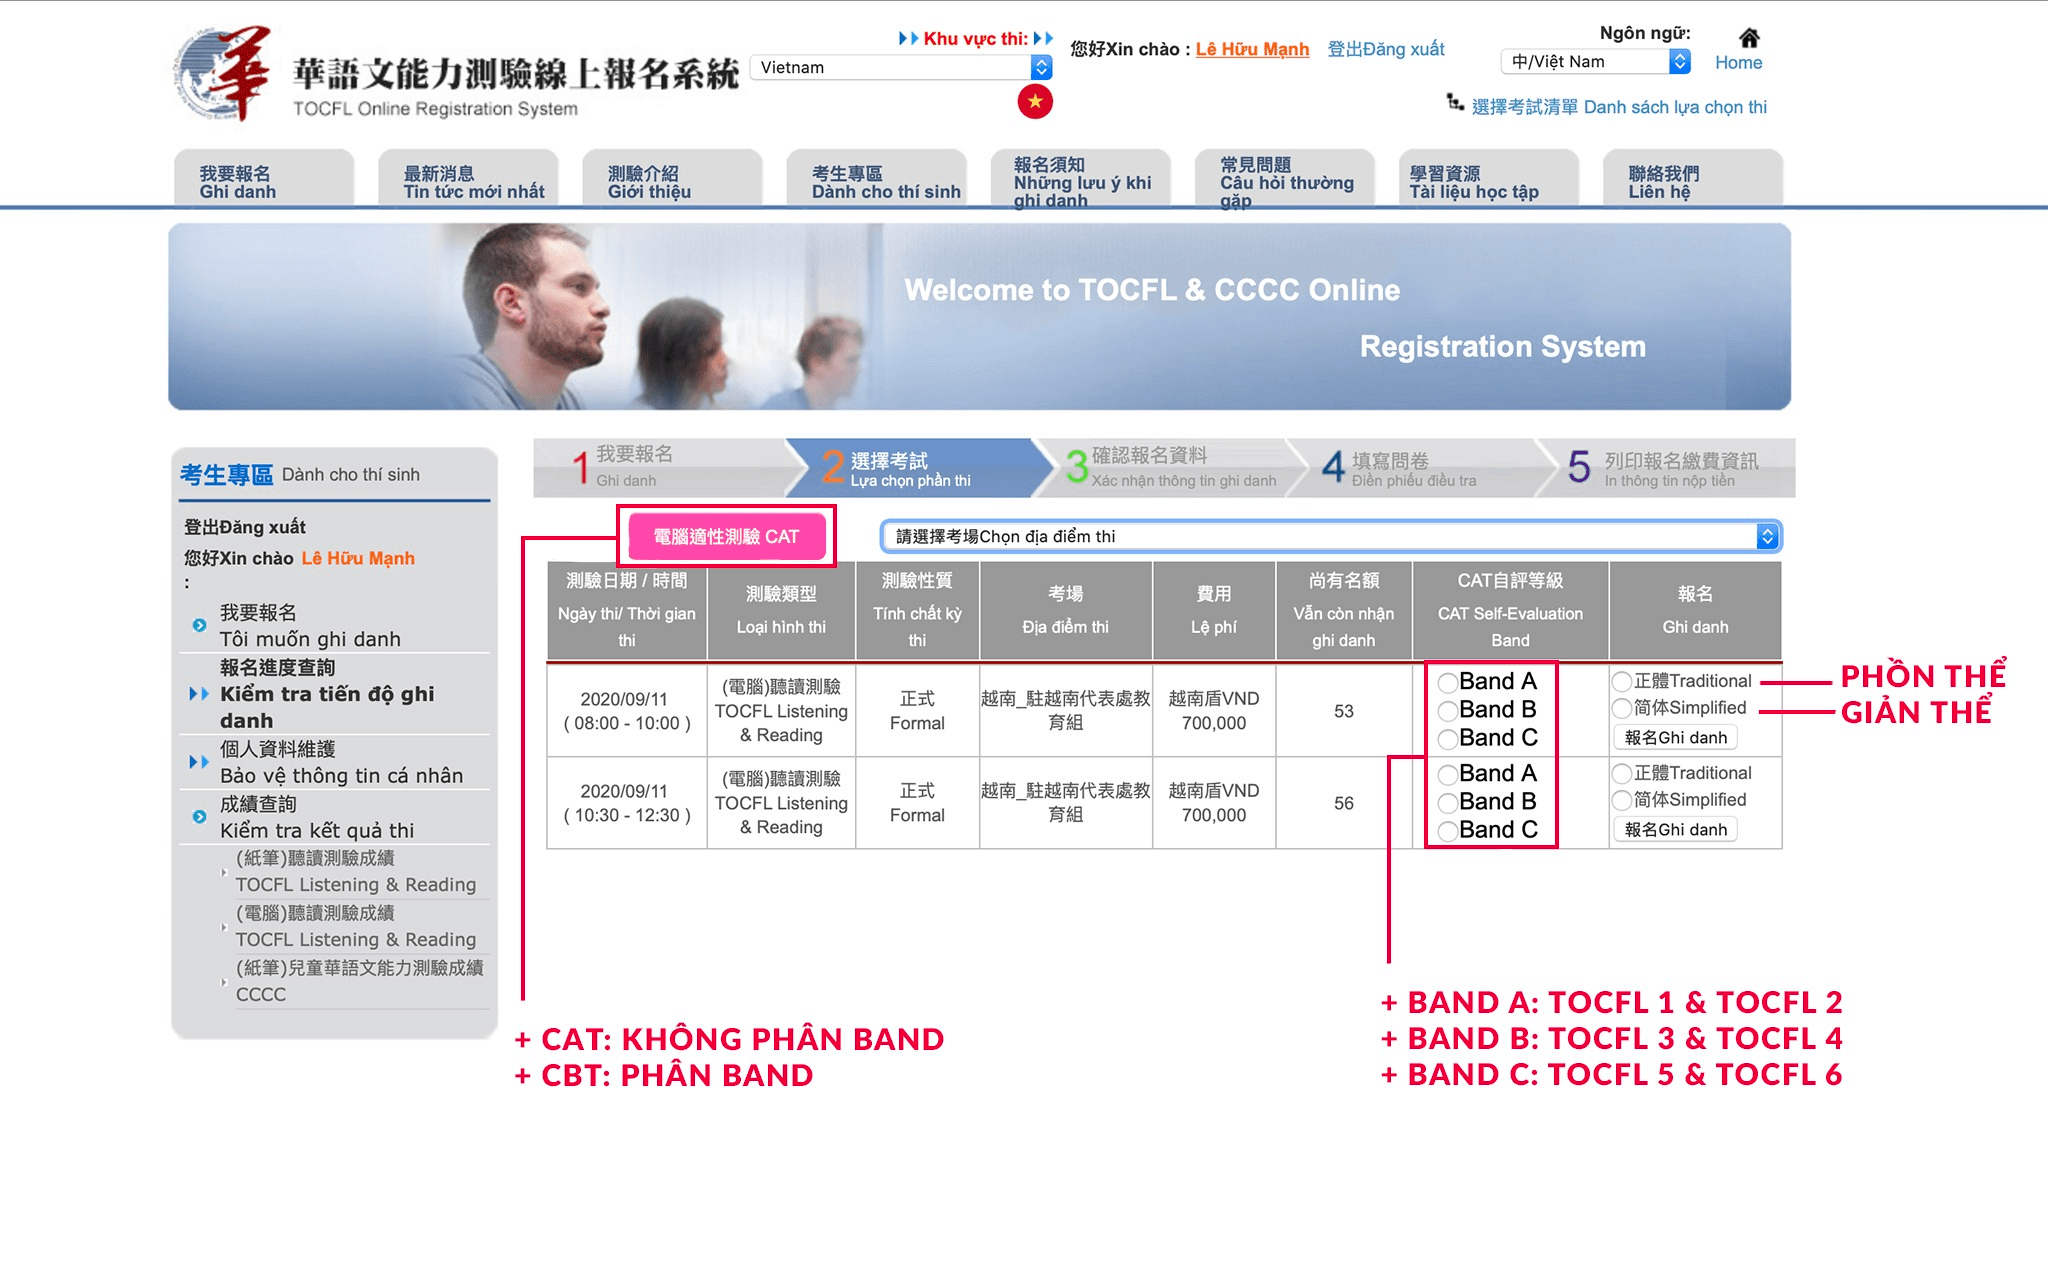Click the Ngày thi/ Thời gian thi header
Image resolution: width=2048 pixels, height=1280 pixels.
click(x=627, y=610)
